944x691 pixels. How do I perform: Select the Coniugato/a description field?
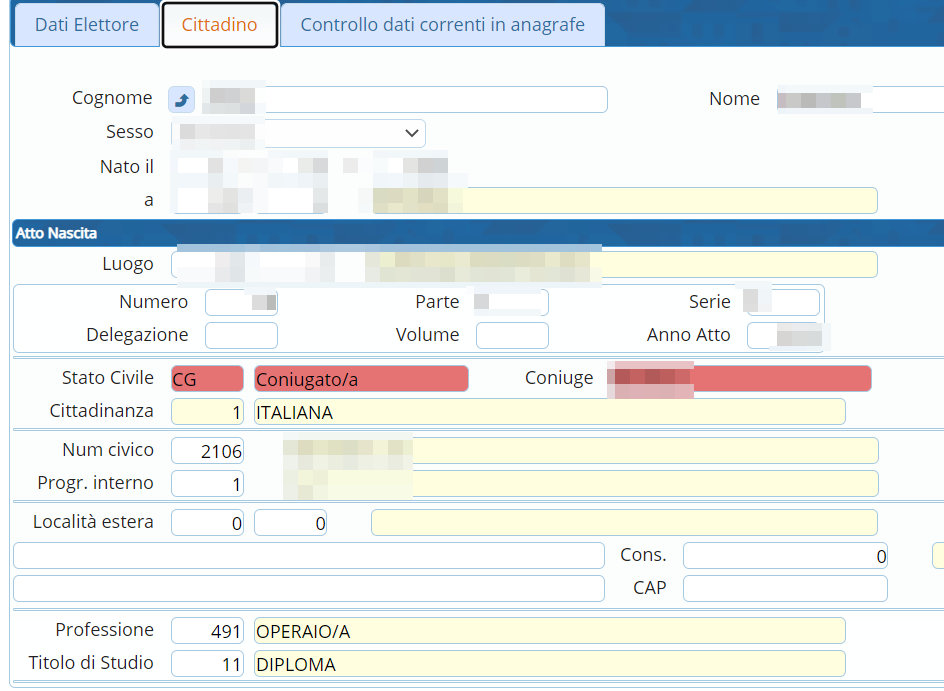click(x=361, y=379)
